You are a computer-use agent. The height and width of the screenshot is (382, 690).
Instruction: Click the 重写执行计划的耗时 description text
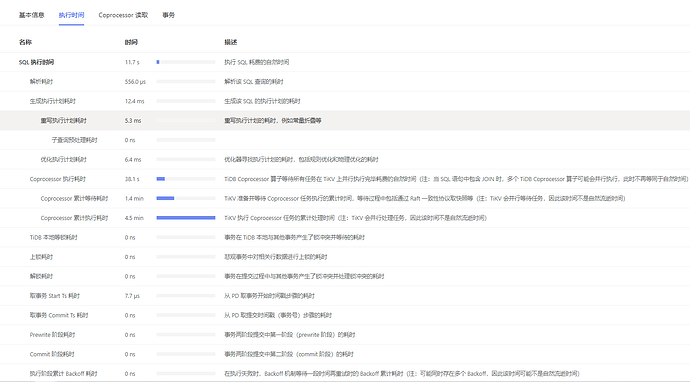[x=273, y=121]
